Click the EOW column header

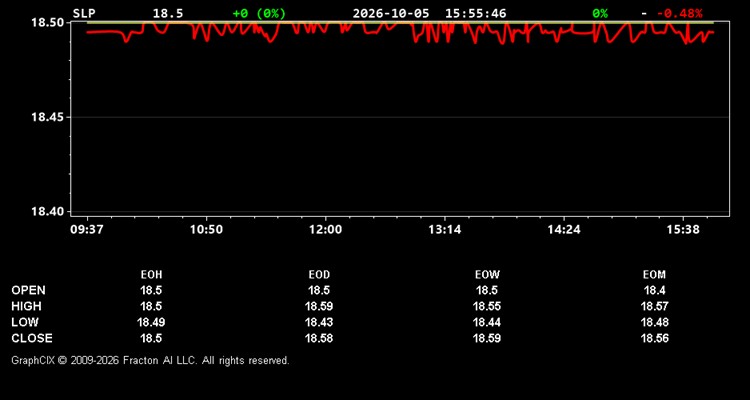[x=487, y=275]
